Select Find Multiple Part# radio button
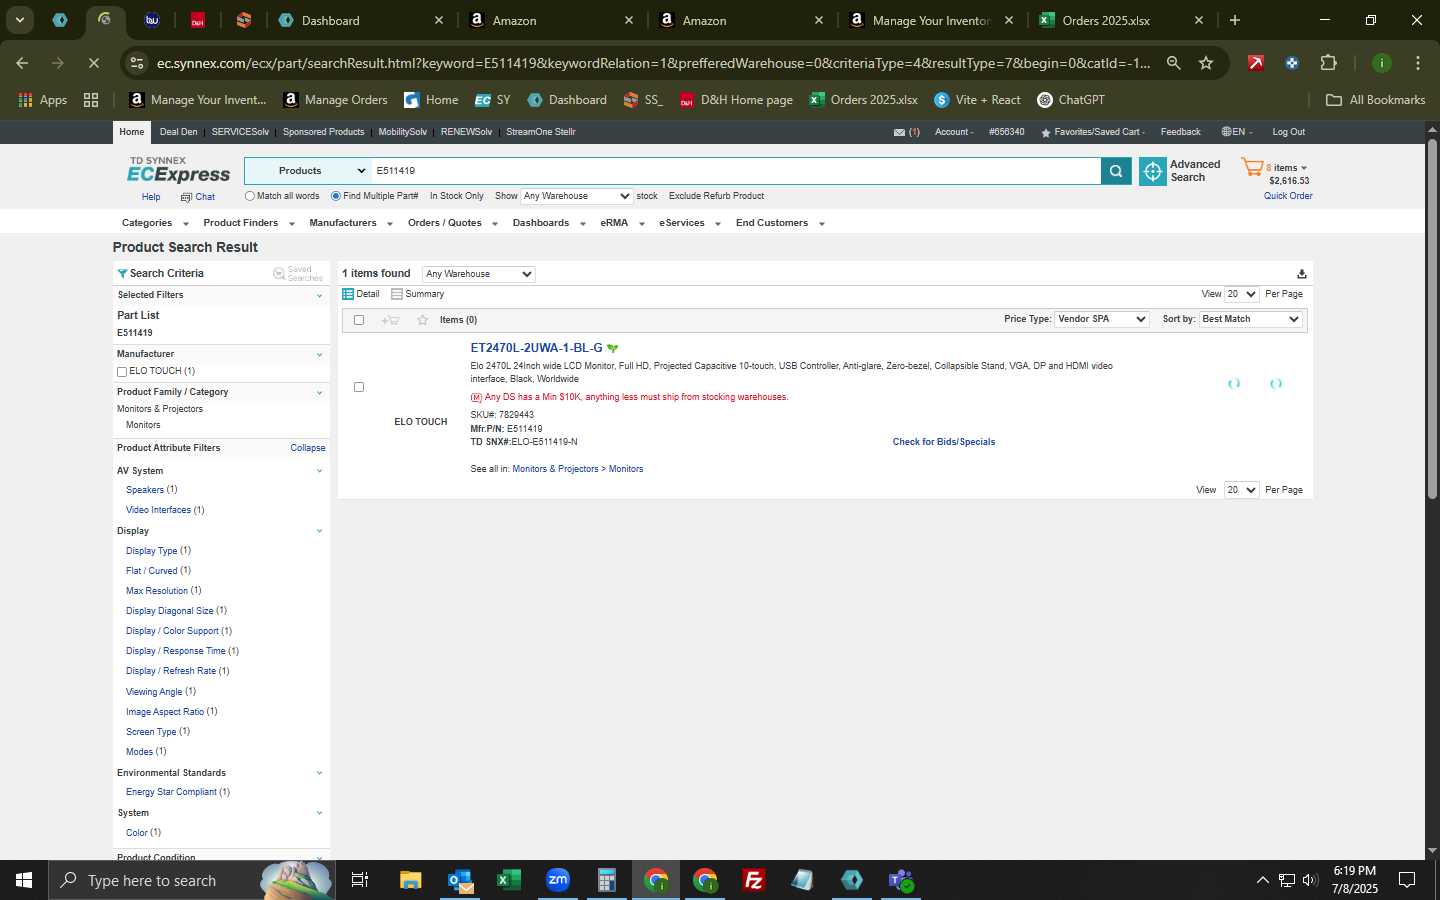Viewport: 1440px width, 900px height. [336, 196]
